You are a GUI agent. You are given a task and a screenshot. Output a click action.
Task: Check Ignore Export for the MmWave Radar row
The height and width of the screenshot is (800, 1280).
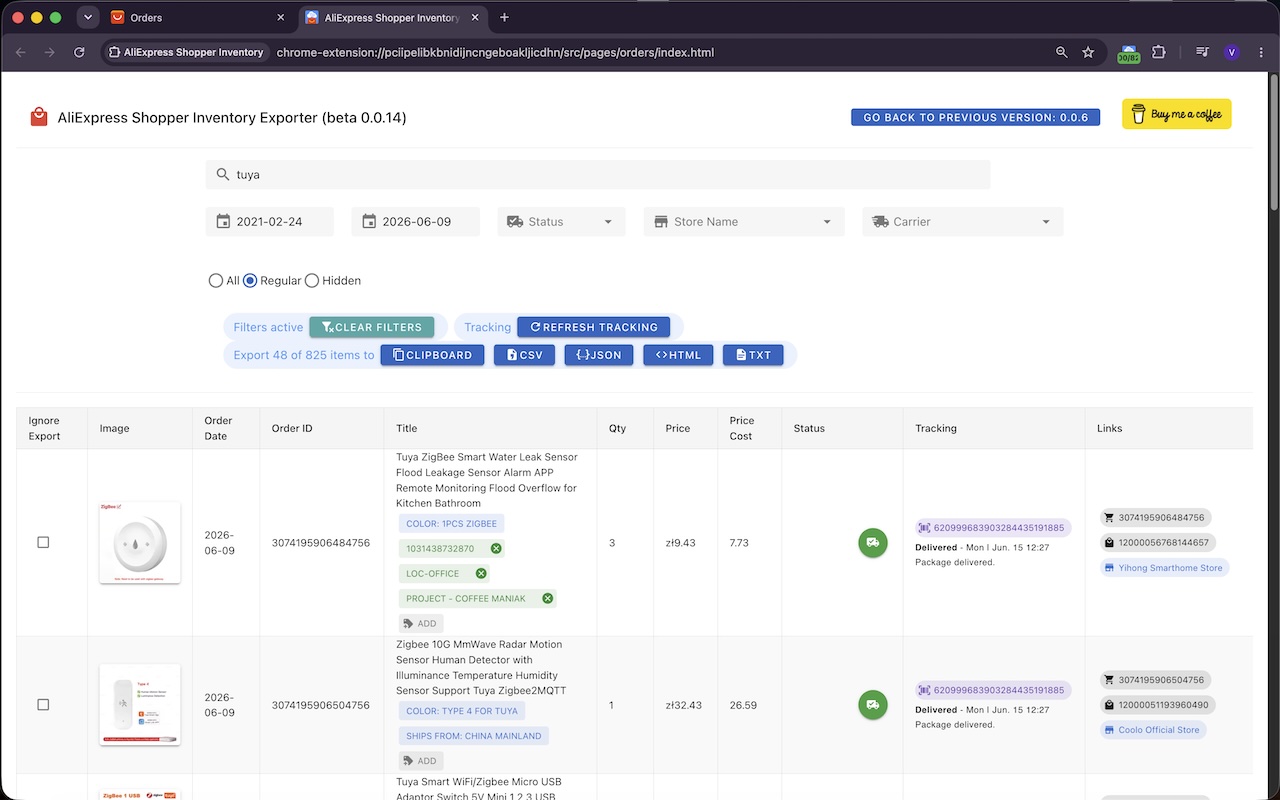43,705
